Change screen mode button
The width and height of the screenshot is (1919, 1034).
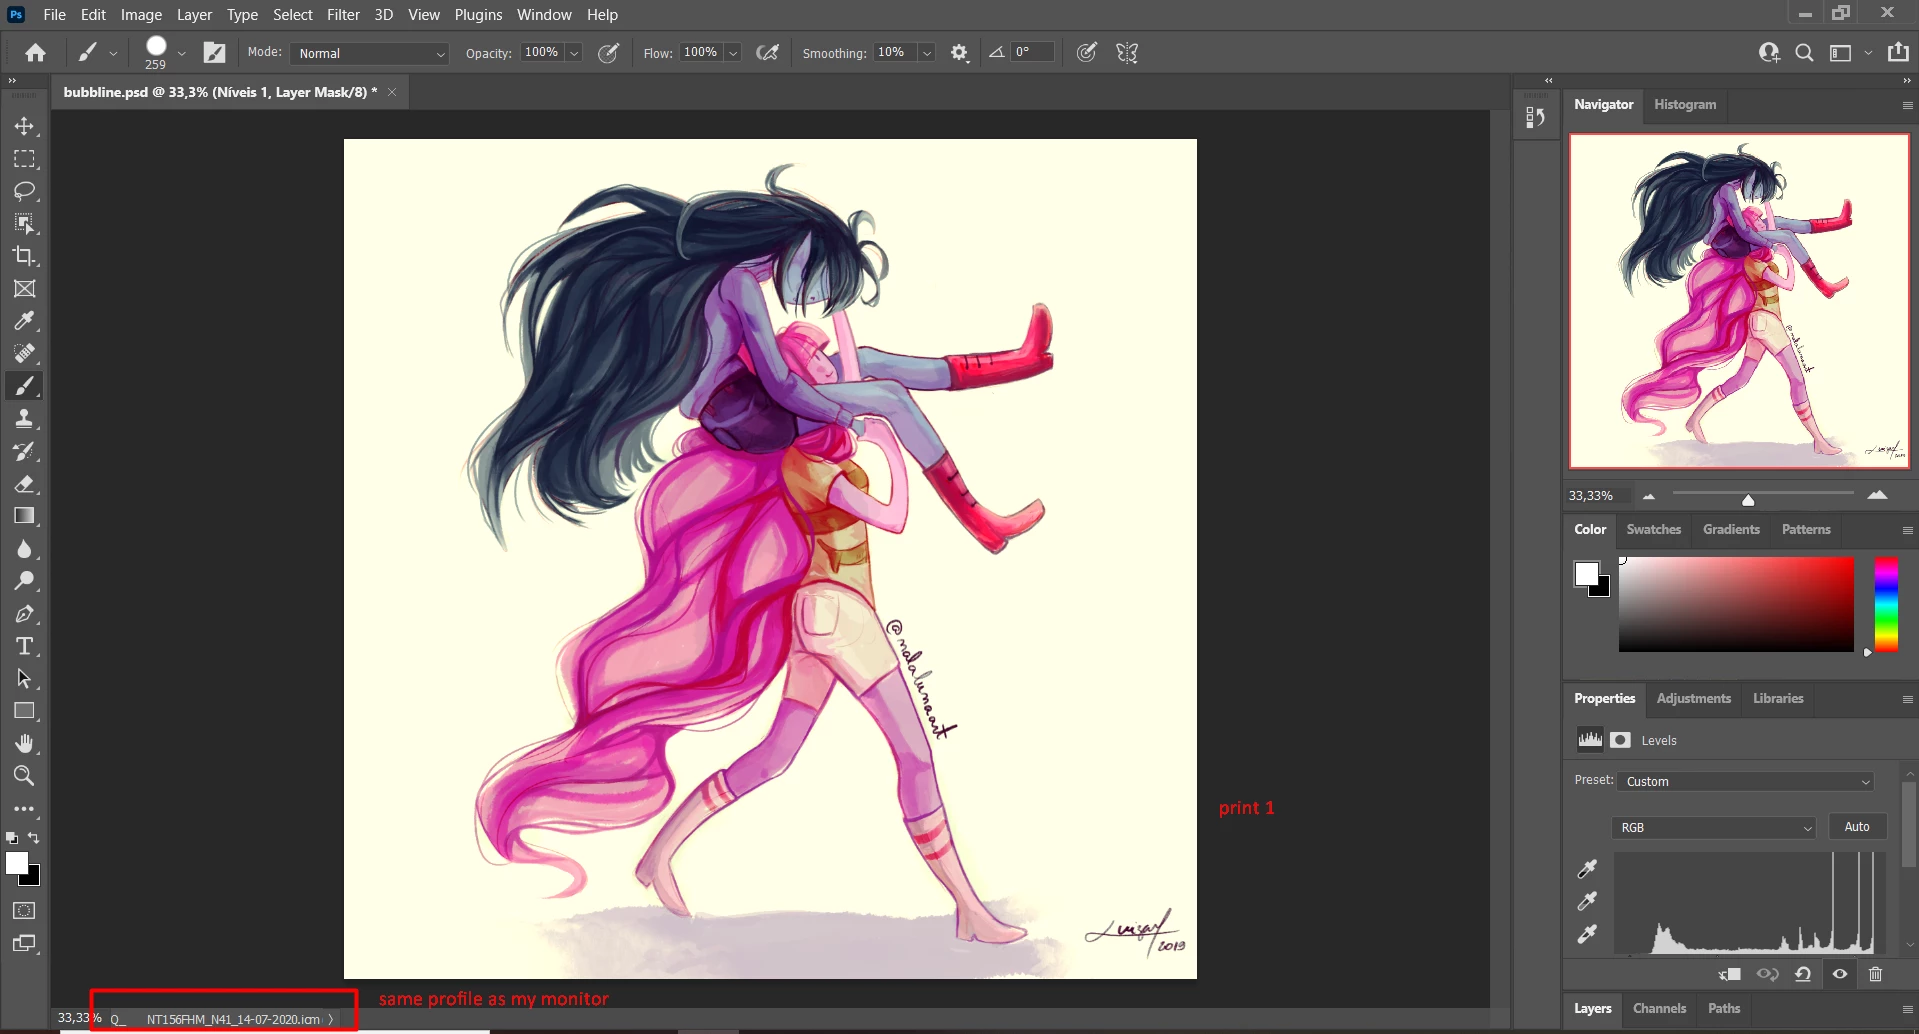pos(25,943)
